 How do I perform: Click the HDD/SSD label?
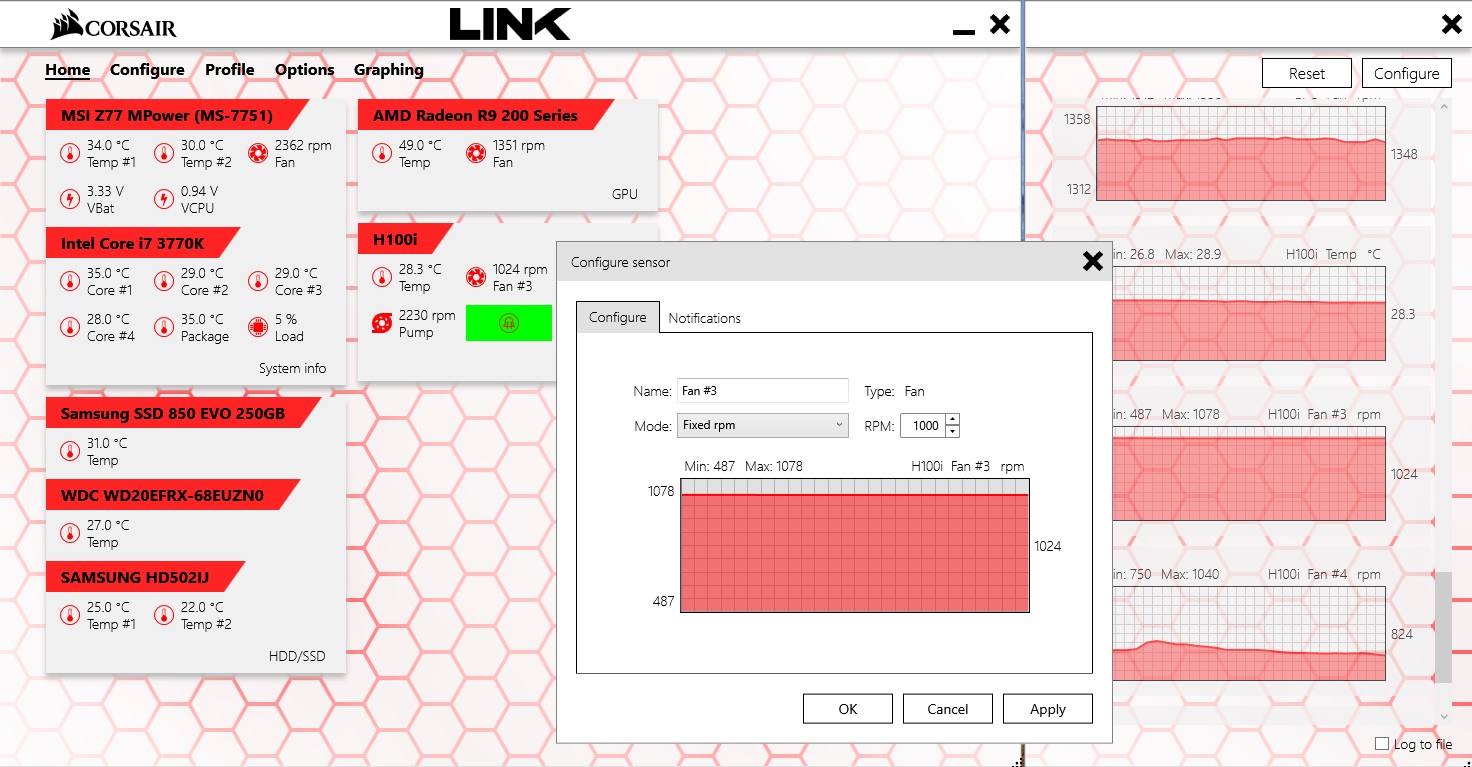pyautogui.click(x=297, y=656)
